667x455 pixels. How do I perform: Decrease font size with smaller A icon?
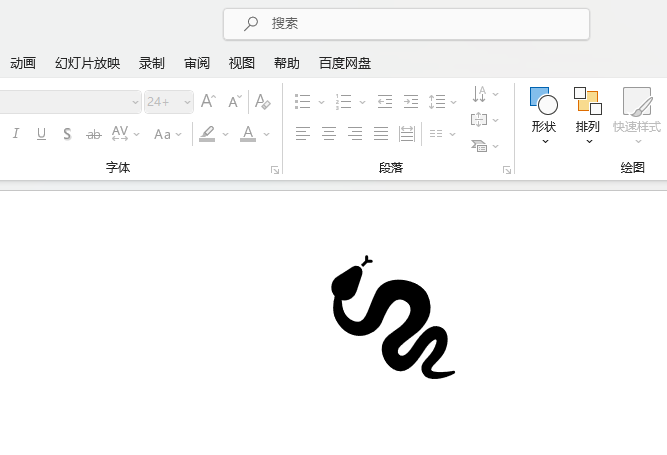[234, 102]
